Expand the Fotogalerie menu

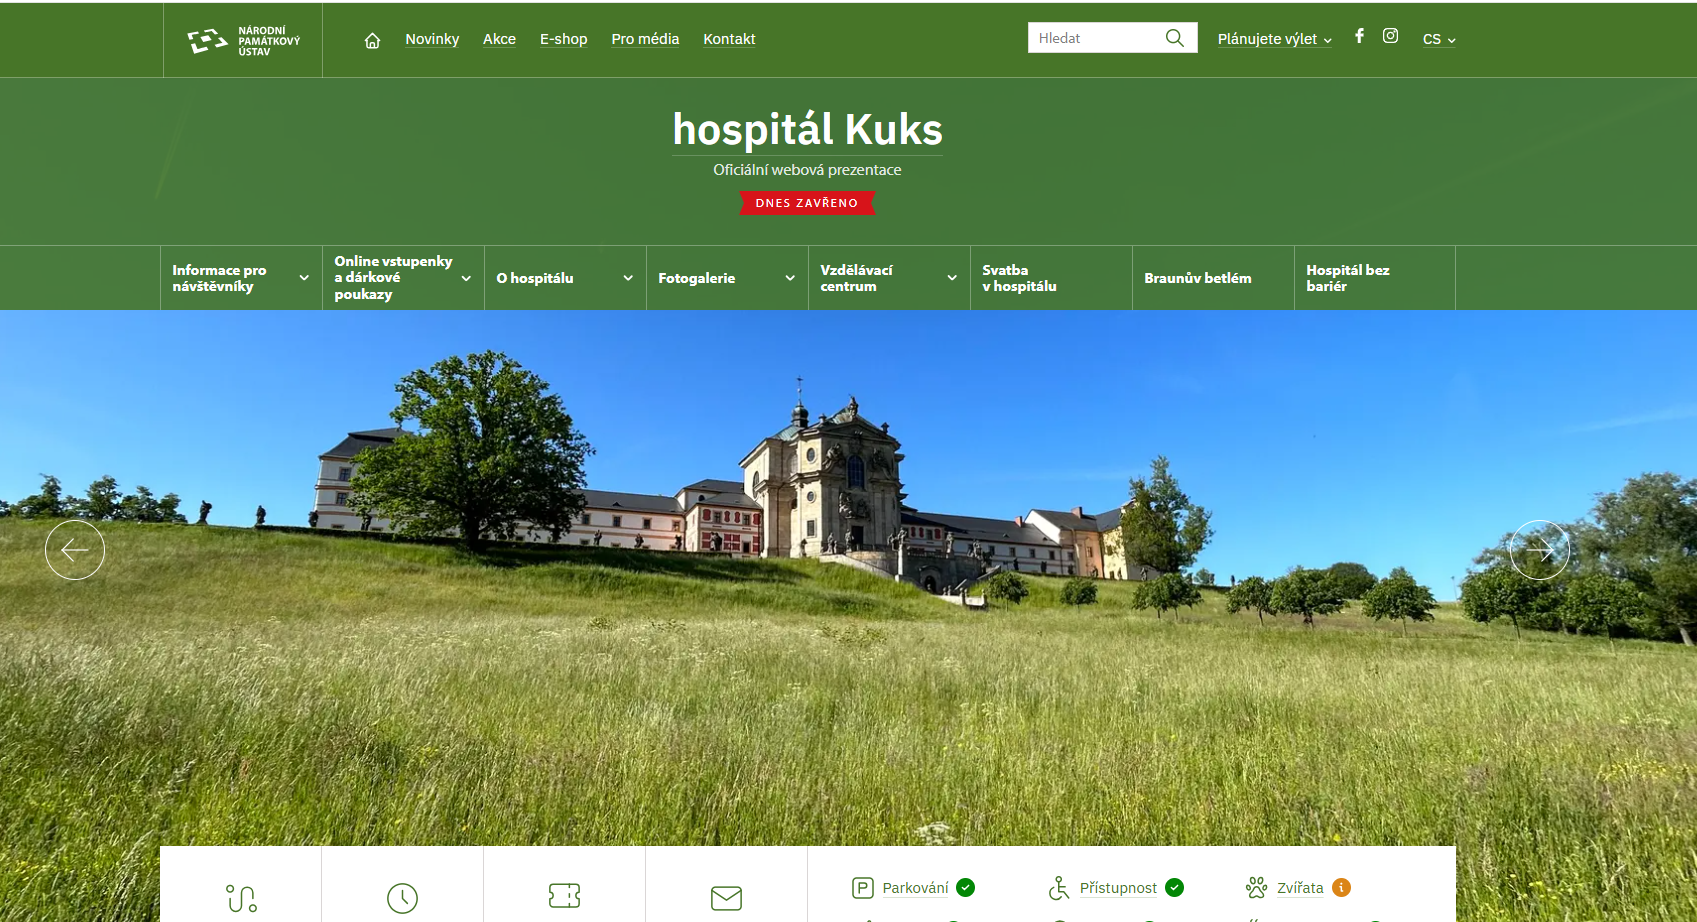tap(727, 278)
